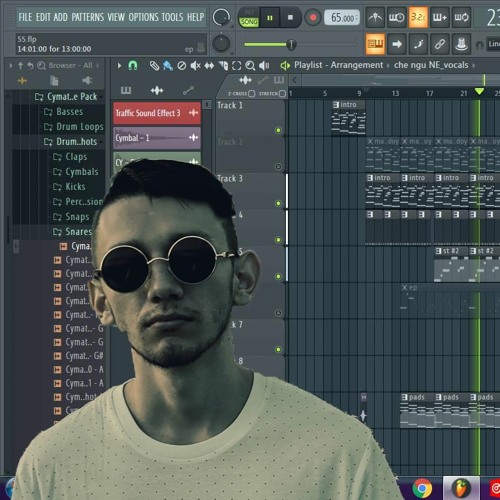Open the OPTIONS menu
Image resolution: width=500 pixels, height=500 pixels.
pos(143,17)
